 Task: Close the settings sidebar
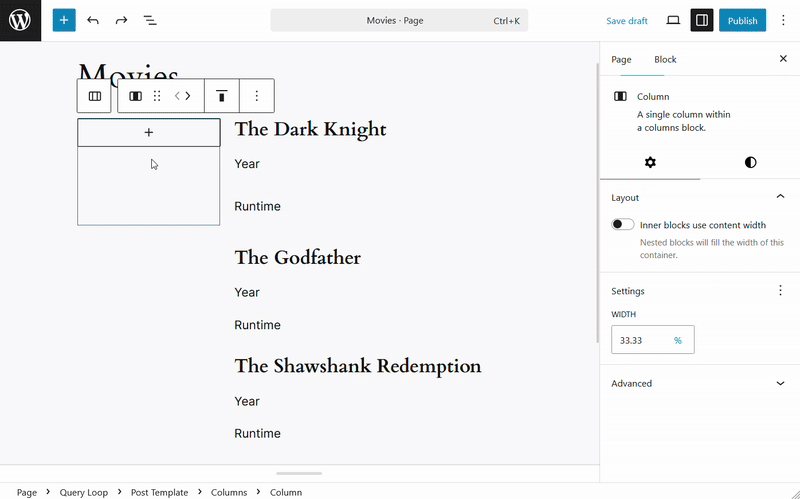coord(783,59)
